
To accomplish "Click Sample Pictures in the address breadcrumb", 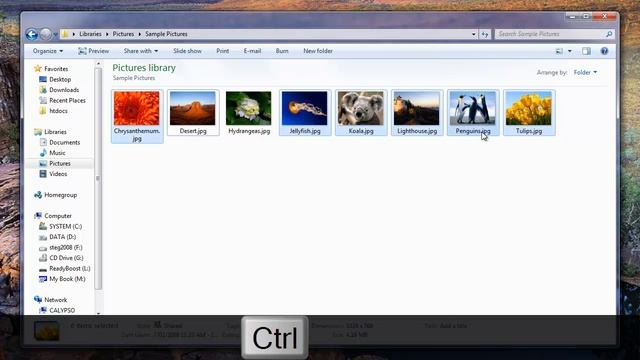I will [166, 34].
